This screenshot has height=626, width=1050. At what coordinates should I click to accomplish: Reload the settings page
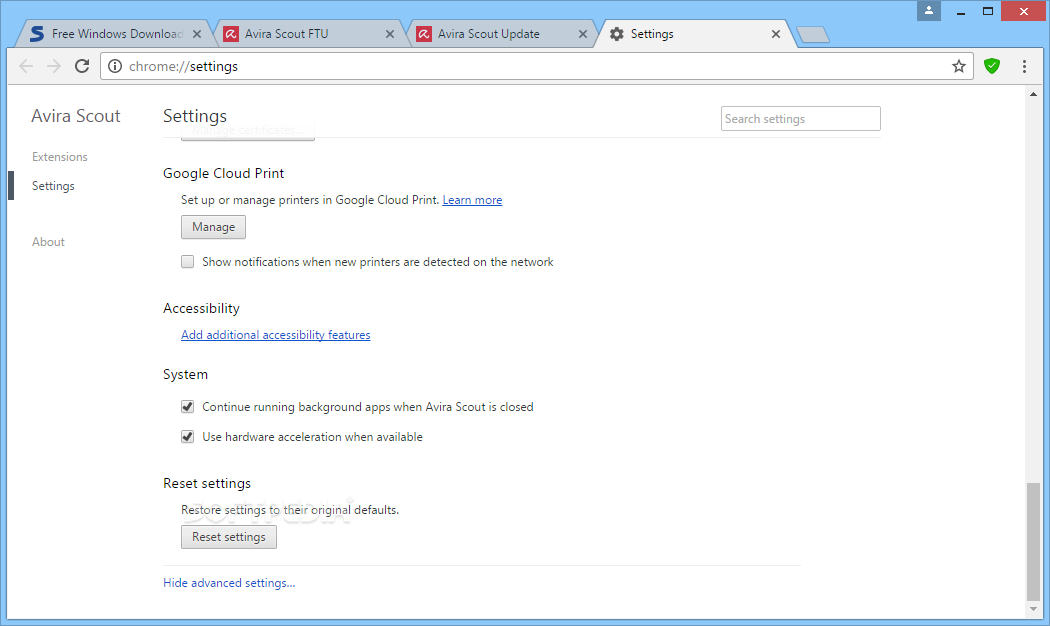click(x=82, y=66)
